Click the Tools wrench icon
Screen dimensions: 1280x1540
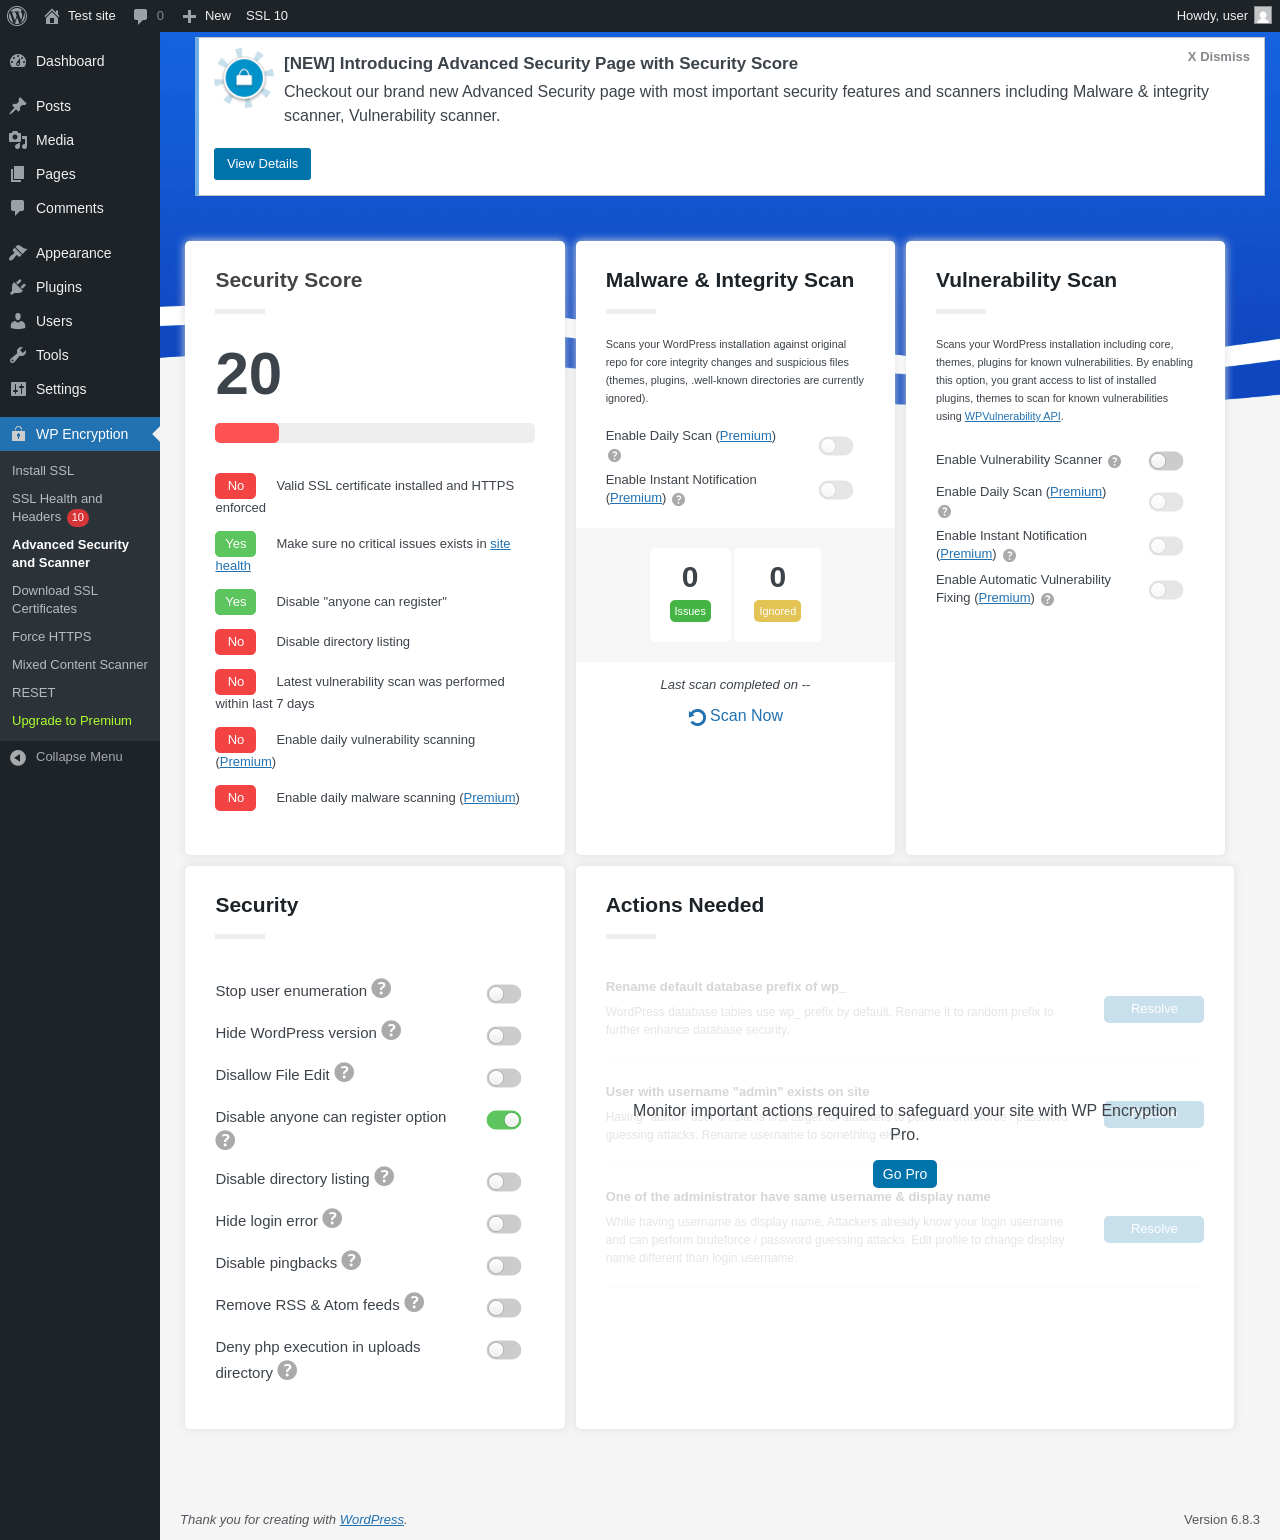click(x=18, y=355)
